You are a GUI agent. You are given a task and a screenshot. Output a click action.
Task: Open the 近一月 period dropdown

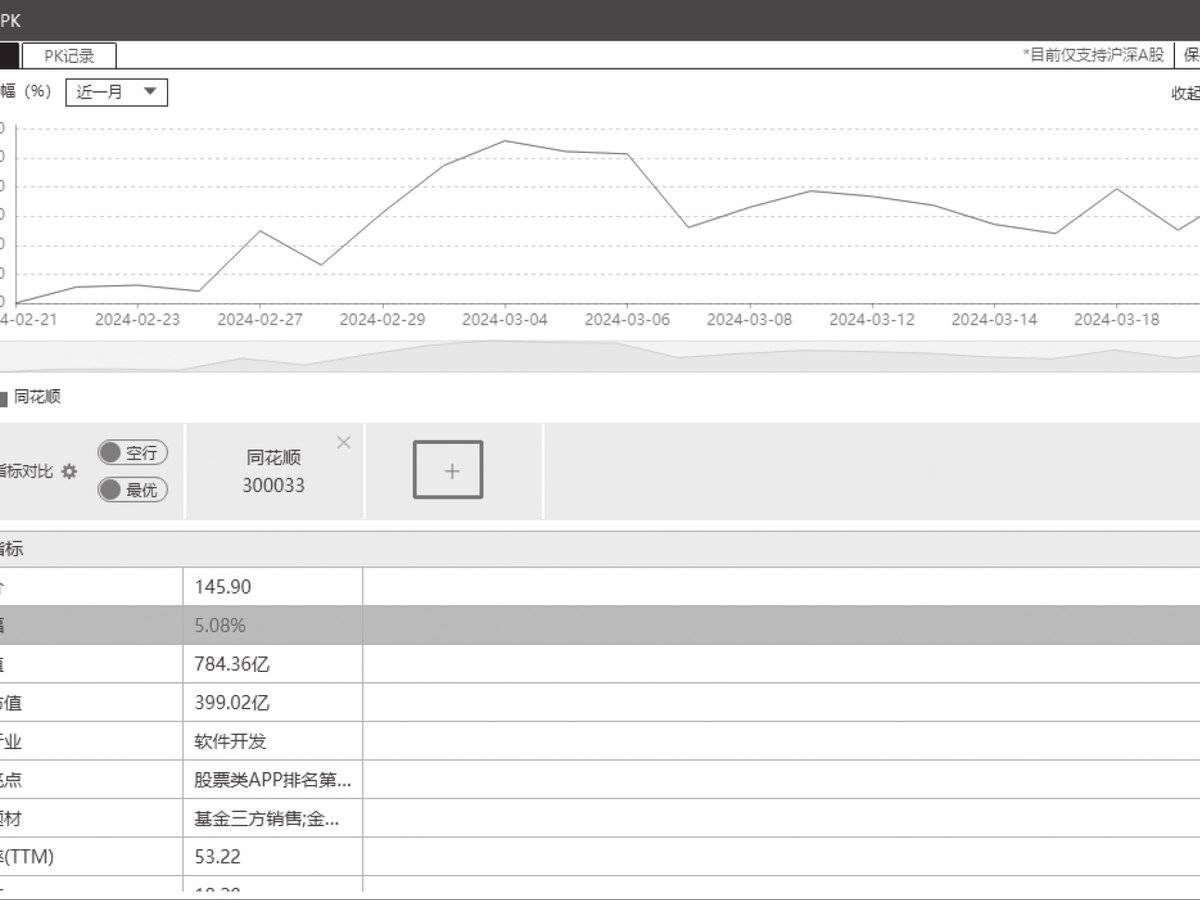(x=116, y=92)
